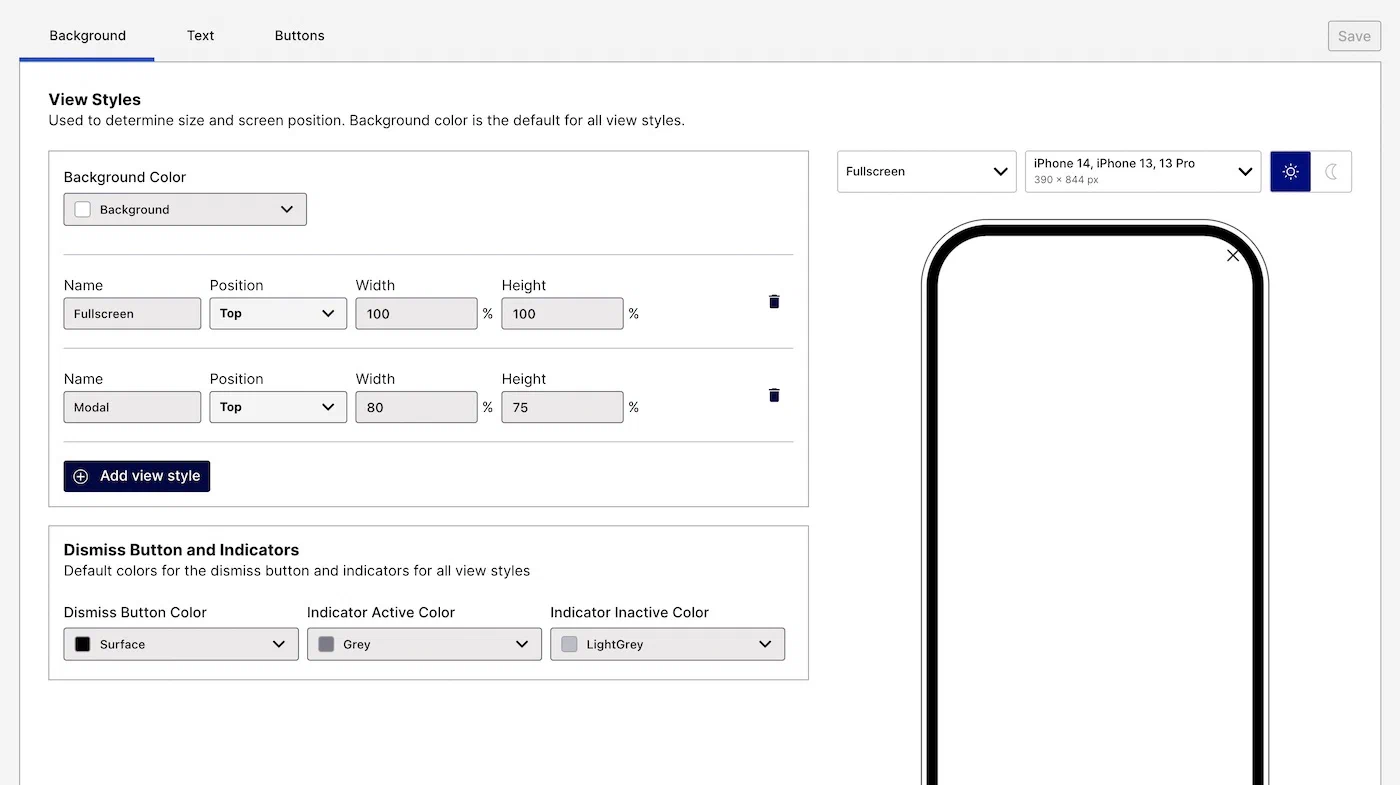Click the Fullscreen name input field
1400x785 pixels.
click(x=132, y=314)
